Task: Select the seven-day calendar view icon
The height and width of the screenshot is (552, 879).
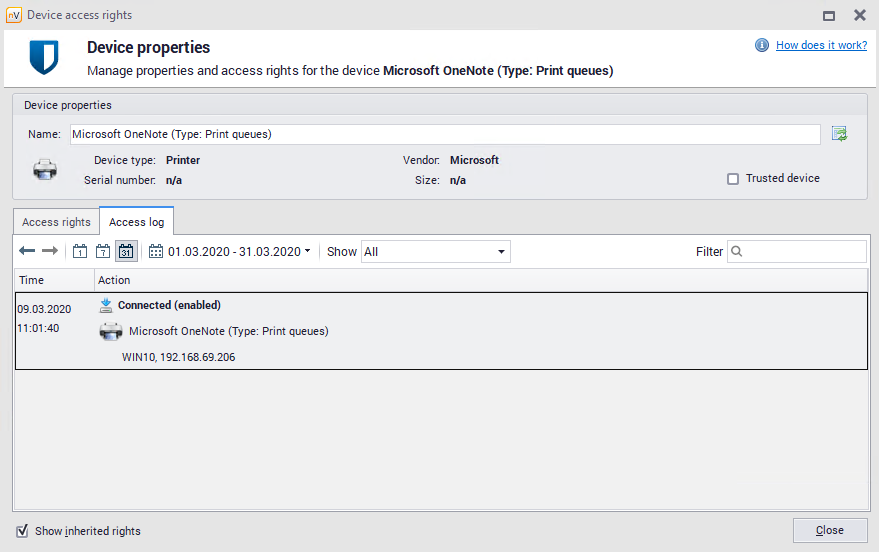Action: pos(103,251)
